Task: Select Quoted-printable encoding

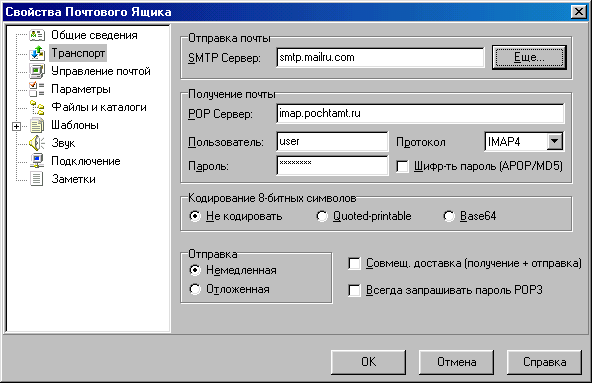Action: click(322, 216)
